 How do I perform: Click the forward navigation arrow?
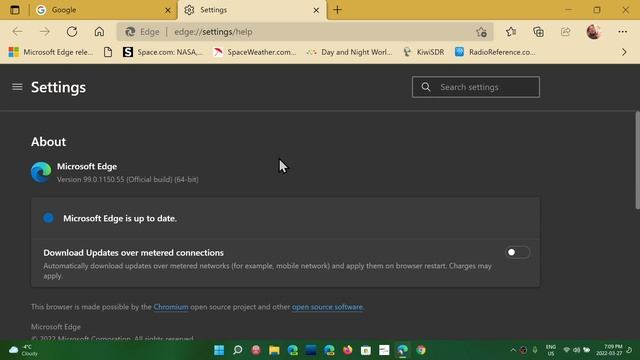click(44, 31)
